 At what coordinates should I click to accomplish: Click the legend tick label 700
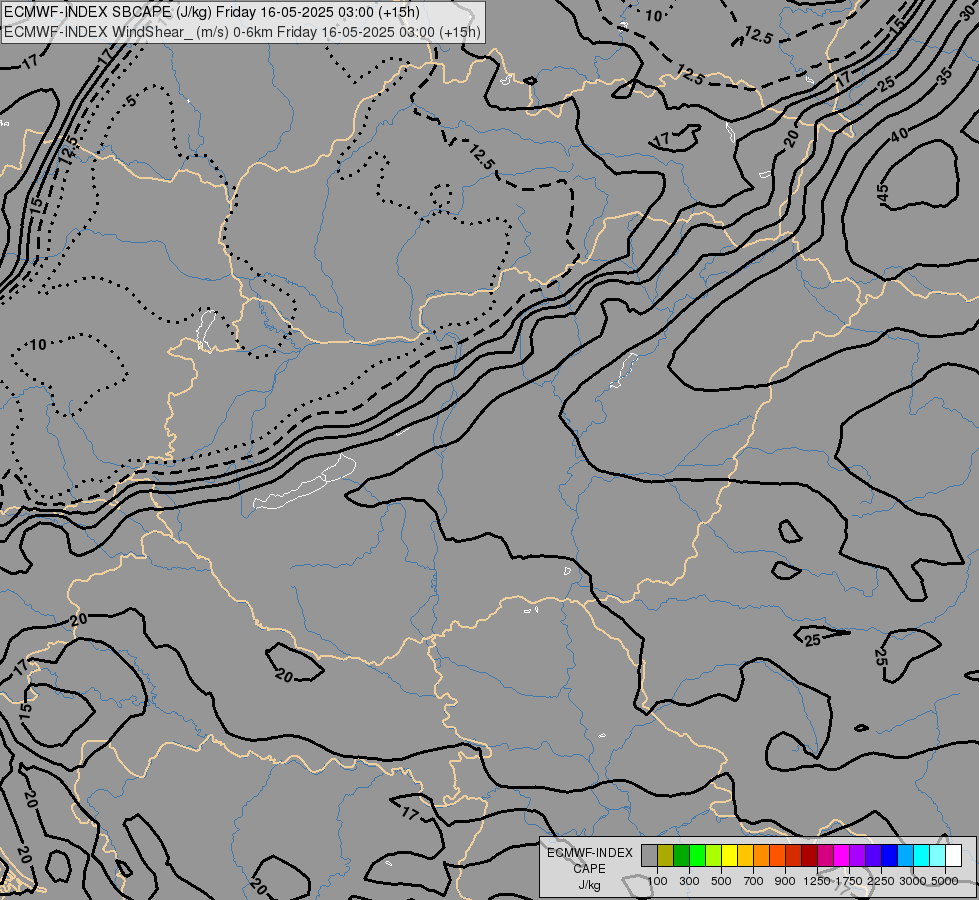point(754,881)
